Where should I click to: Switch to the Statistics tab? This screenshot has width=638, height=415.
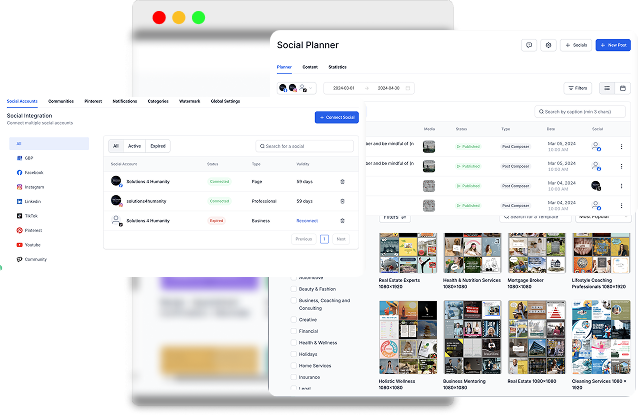click(337, 67)
